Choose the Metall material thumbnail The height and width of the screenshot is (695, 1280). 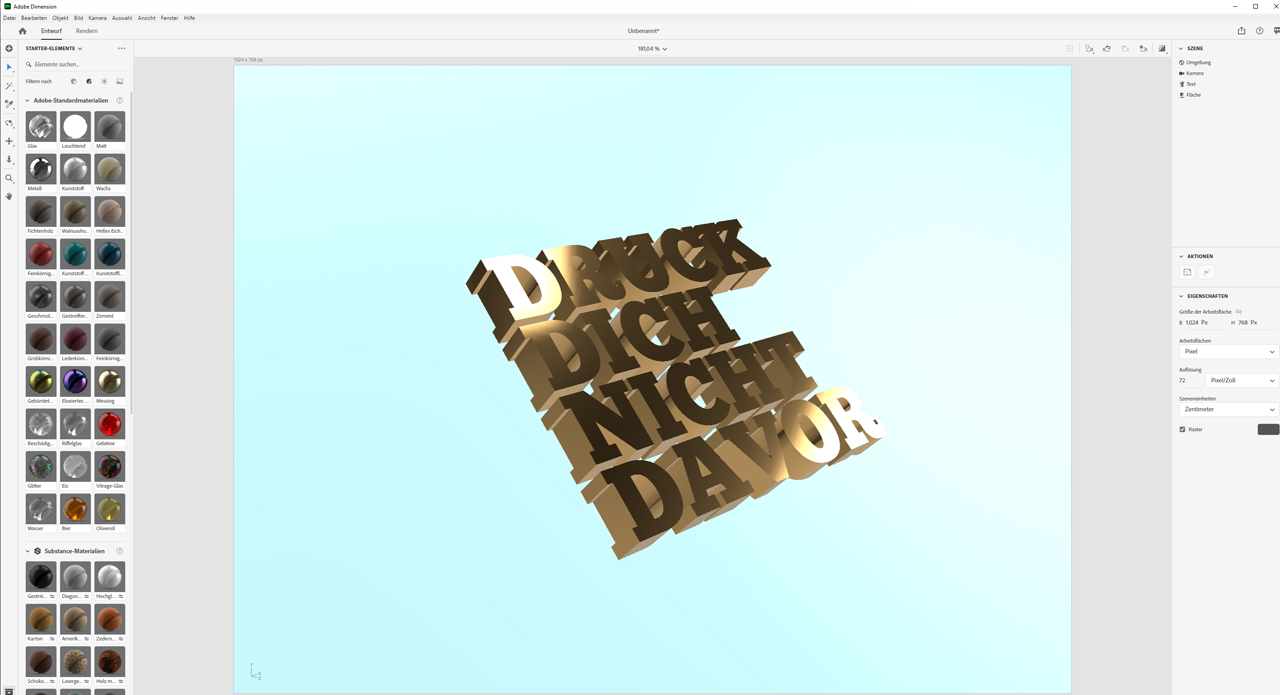point(41,169)
